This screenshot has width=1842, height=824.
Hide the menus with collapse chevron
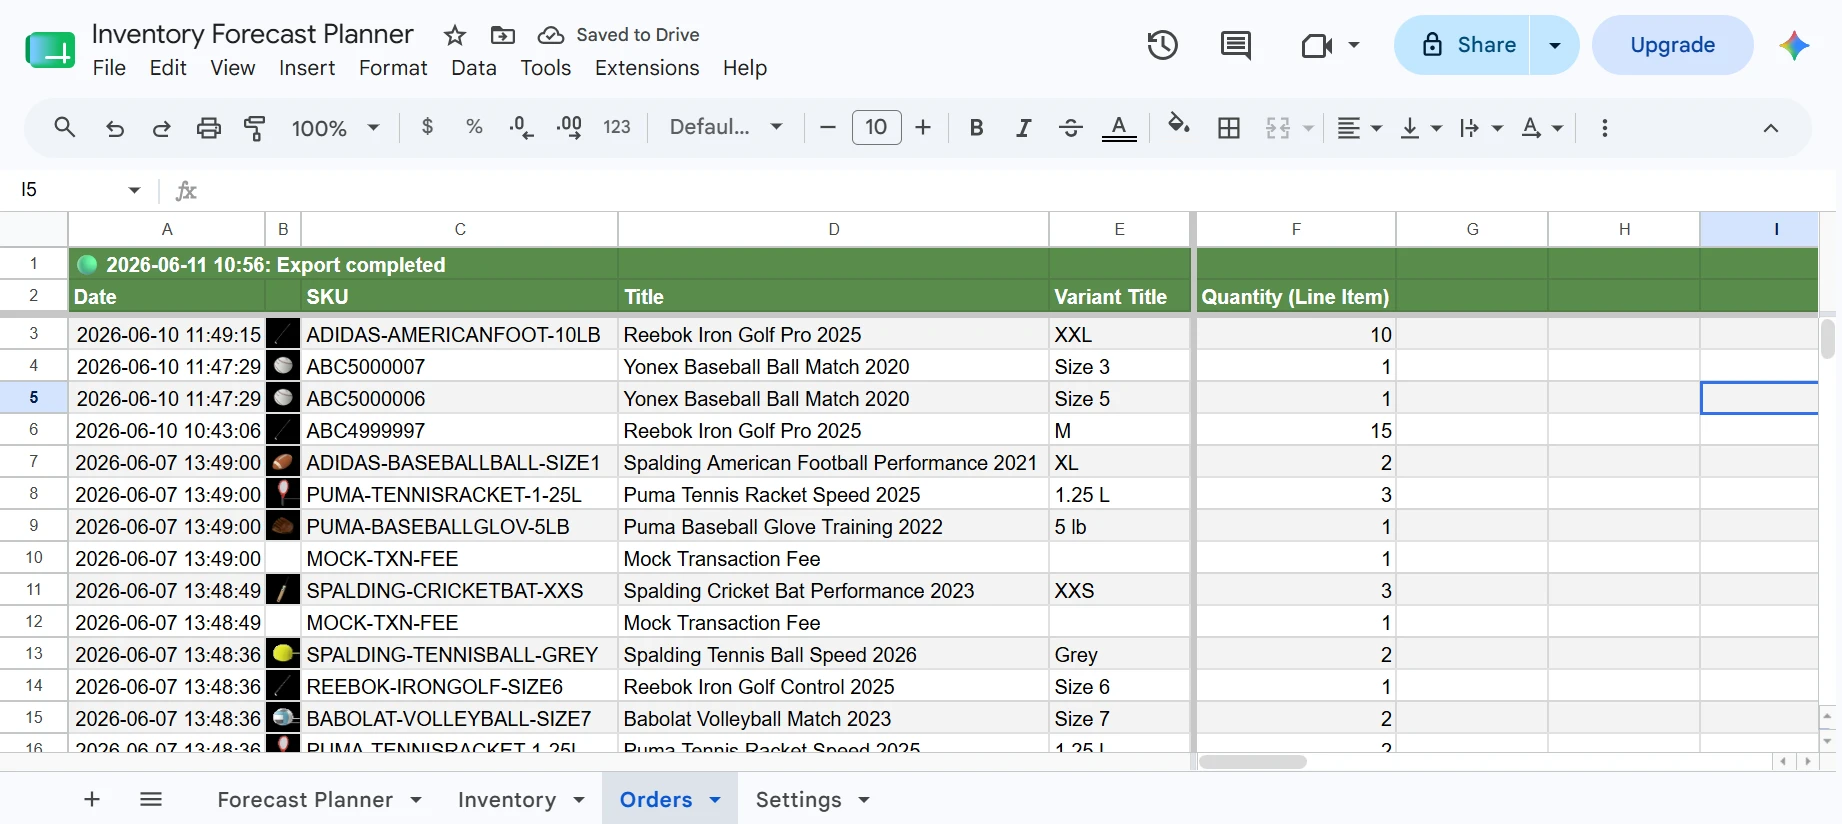(x=1771, y=128)
